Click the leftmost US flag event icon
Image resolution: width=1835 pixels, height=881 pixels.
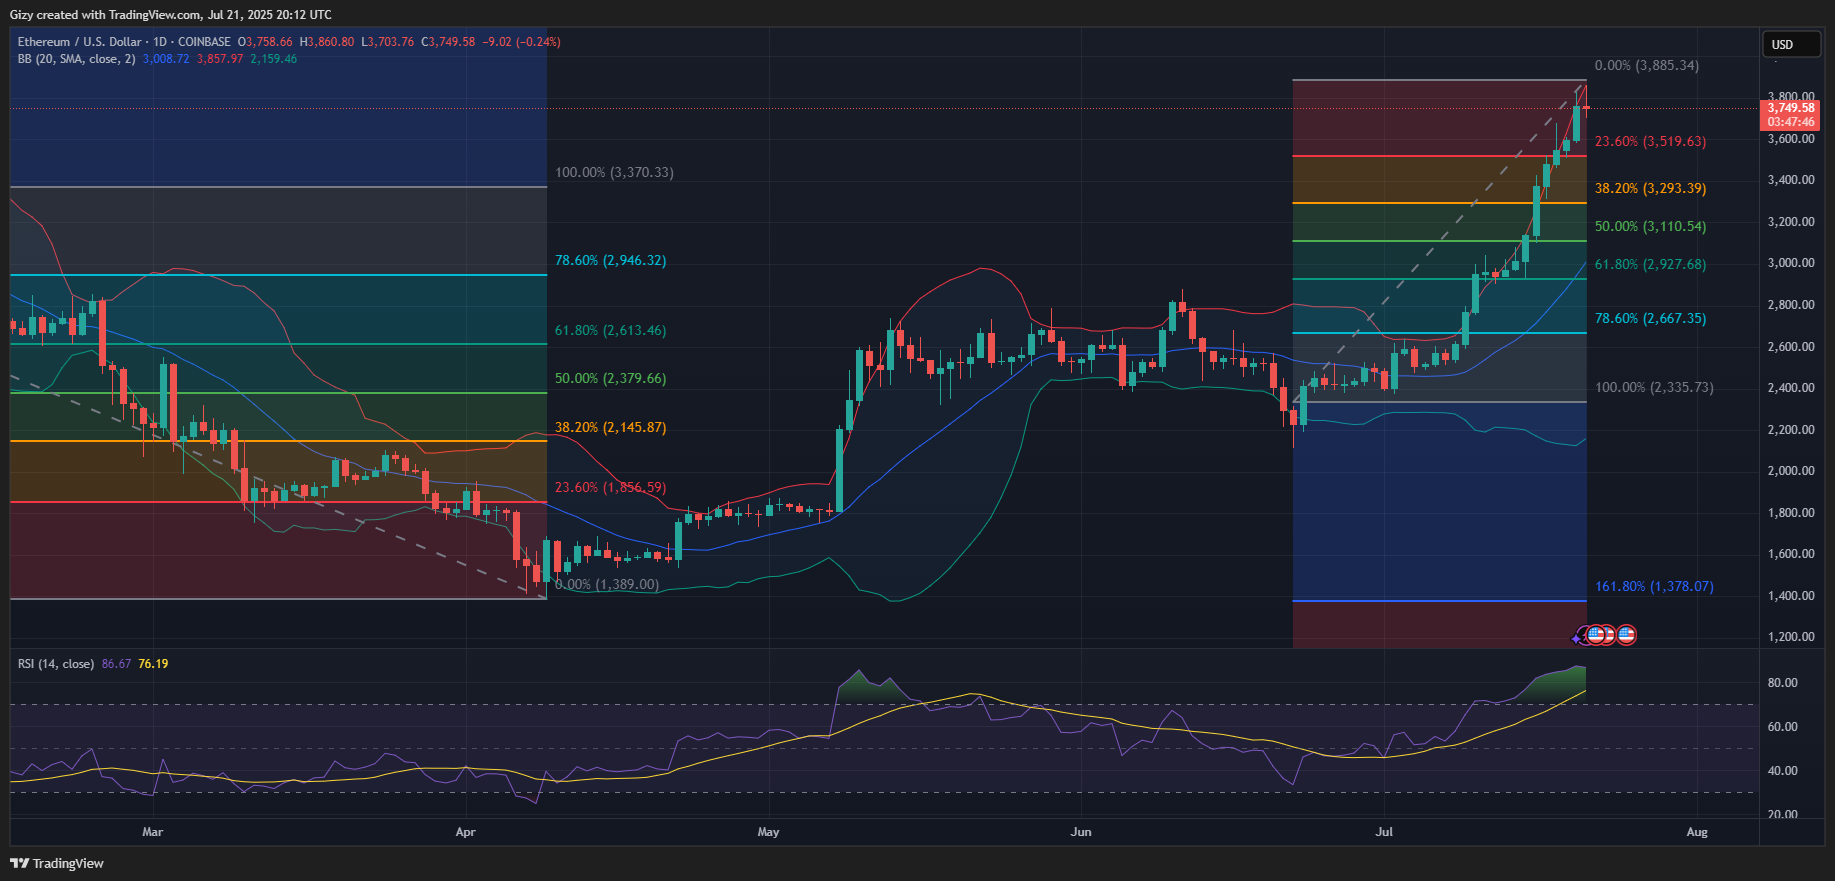1594,634
